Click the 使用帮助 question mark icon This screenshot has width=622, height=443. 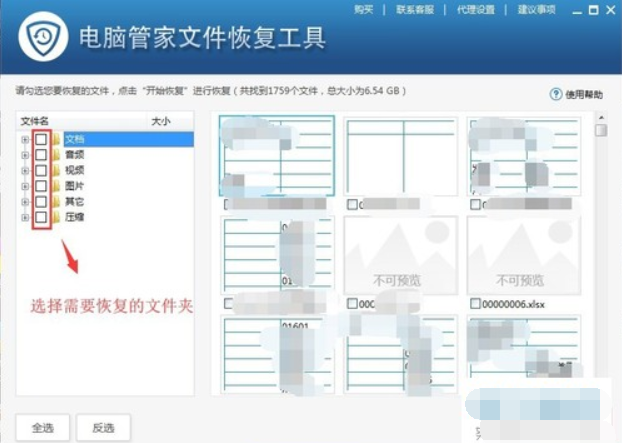pos(555,94)
